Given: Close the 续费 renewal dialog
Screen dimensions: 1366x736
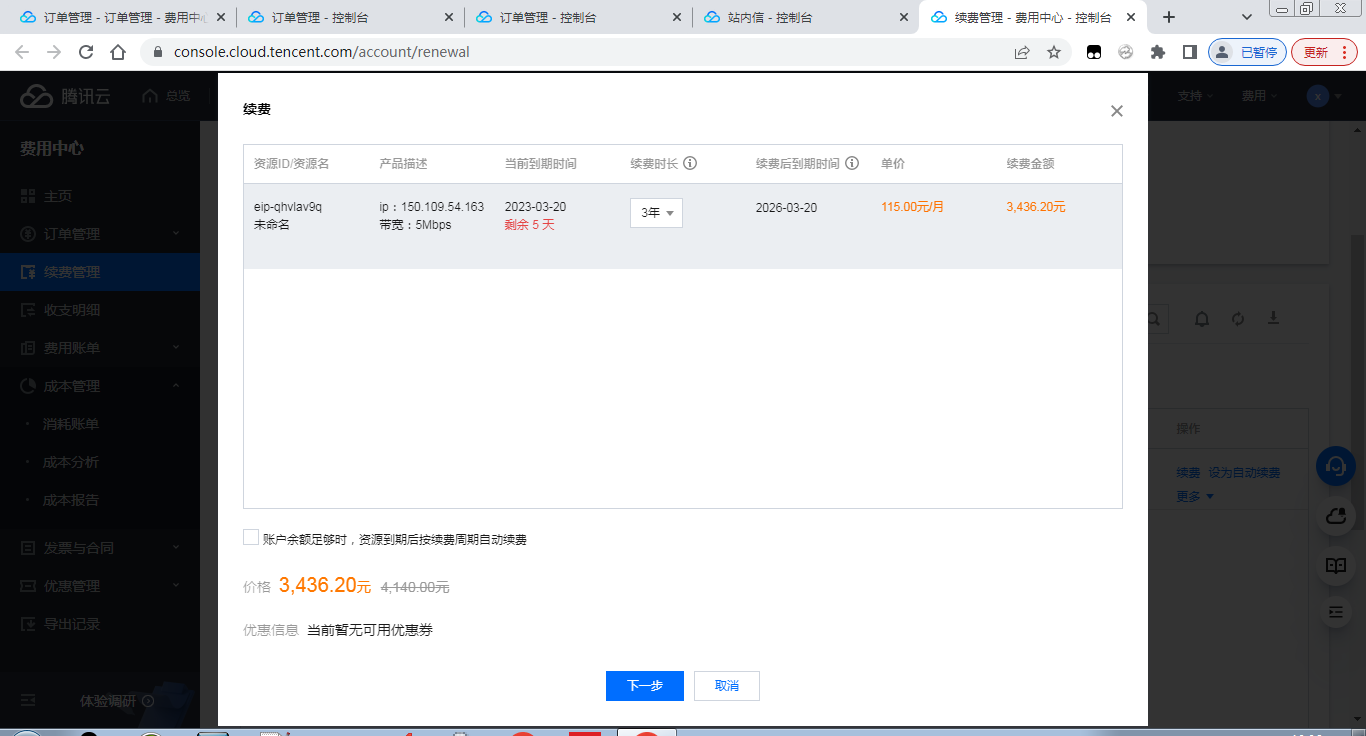Looking at the screenshot, I should pyautogui.click(x=1117, y=111).
